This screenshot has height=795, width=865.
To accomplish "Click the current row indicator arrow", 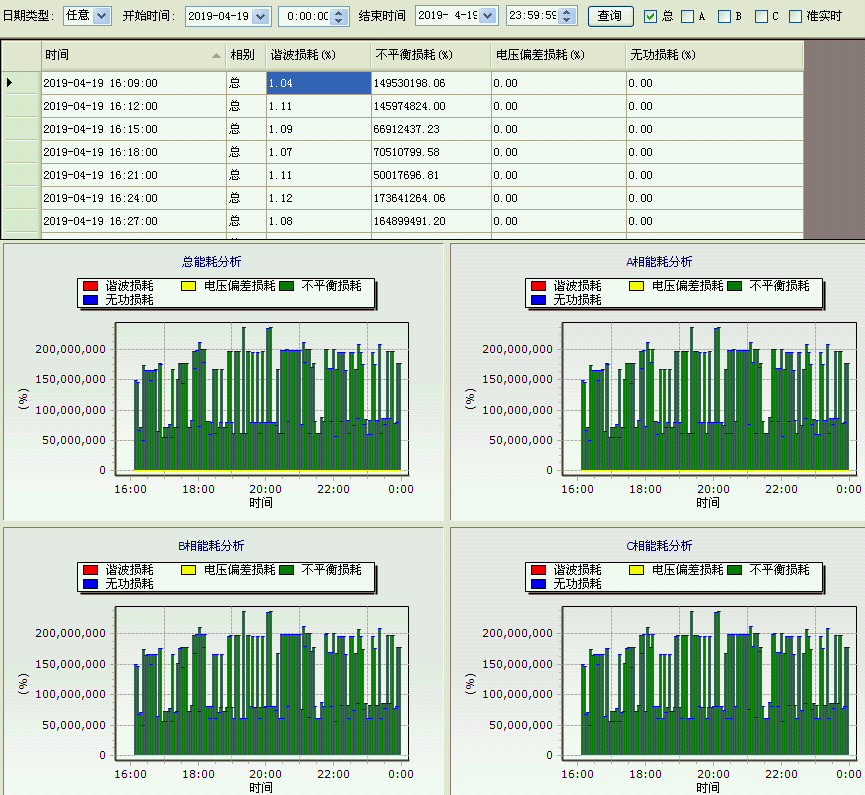I will [x=10, y=83].
